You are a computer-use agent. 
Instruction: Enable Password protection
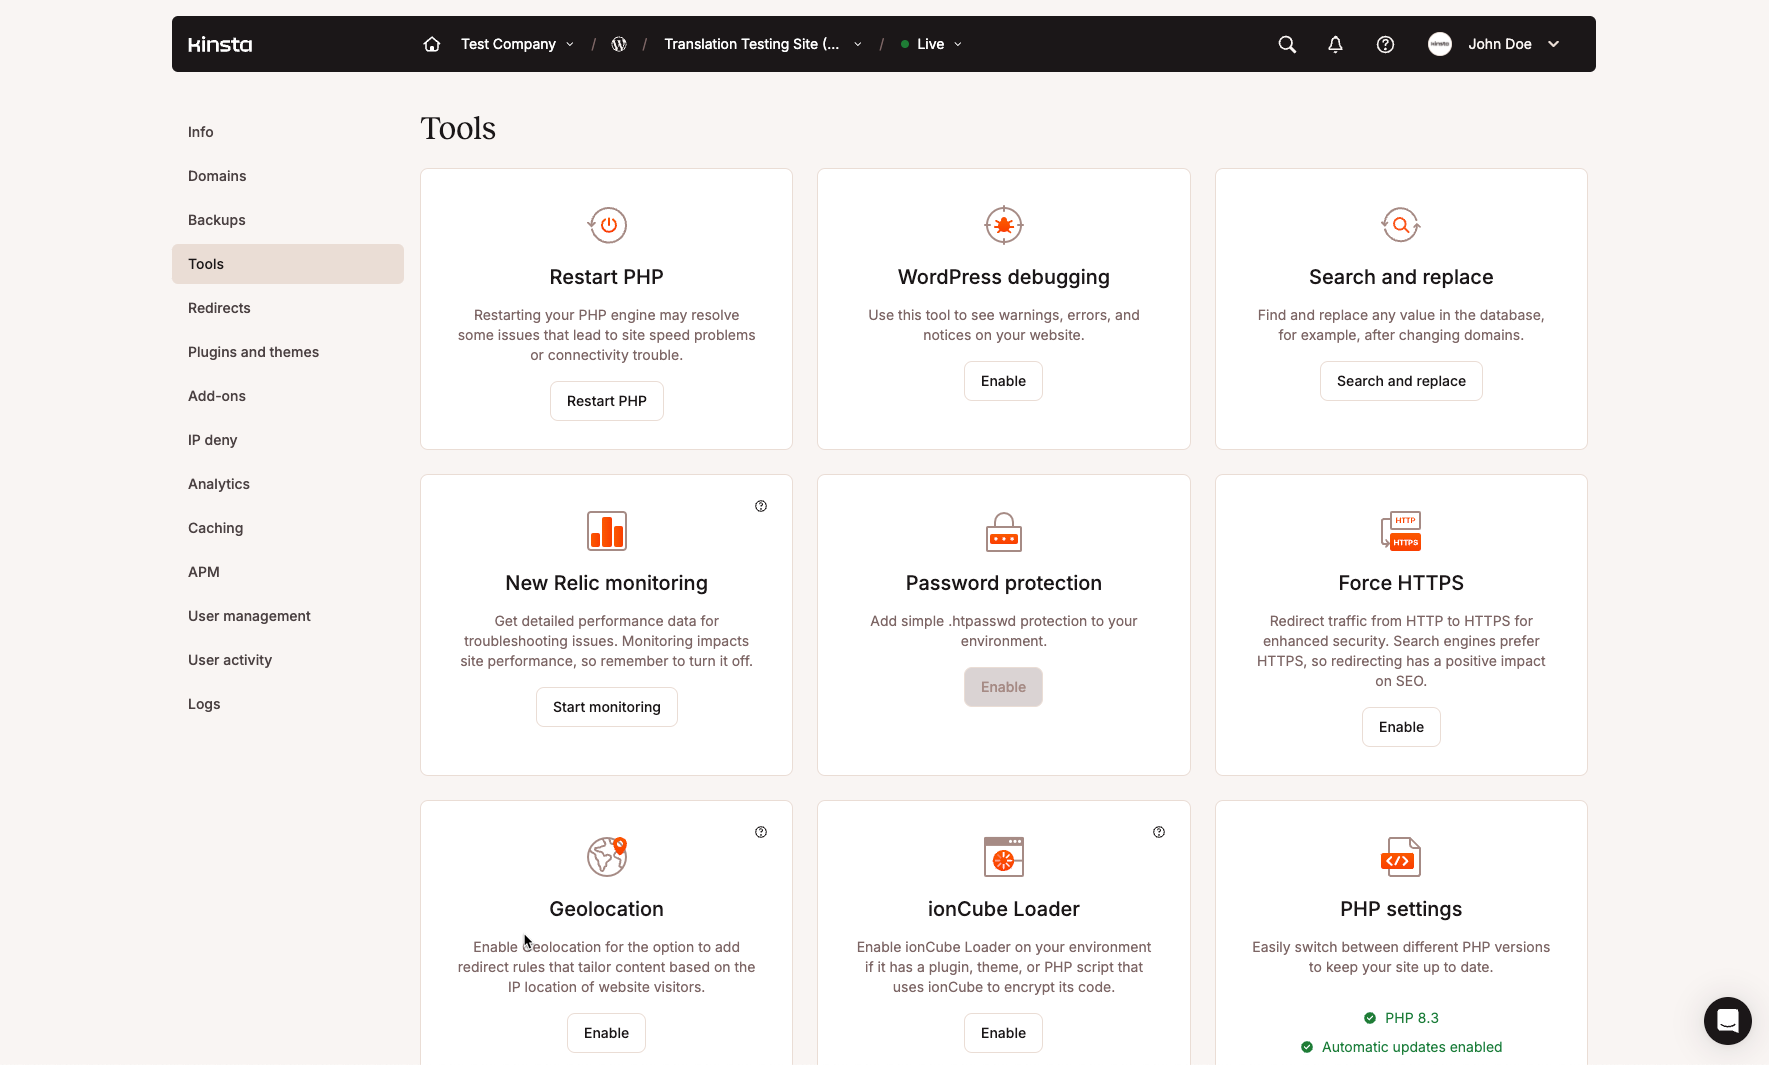pos(1003,687)
